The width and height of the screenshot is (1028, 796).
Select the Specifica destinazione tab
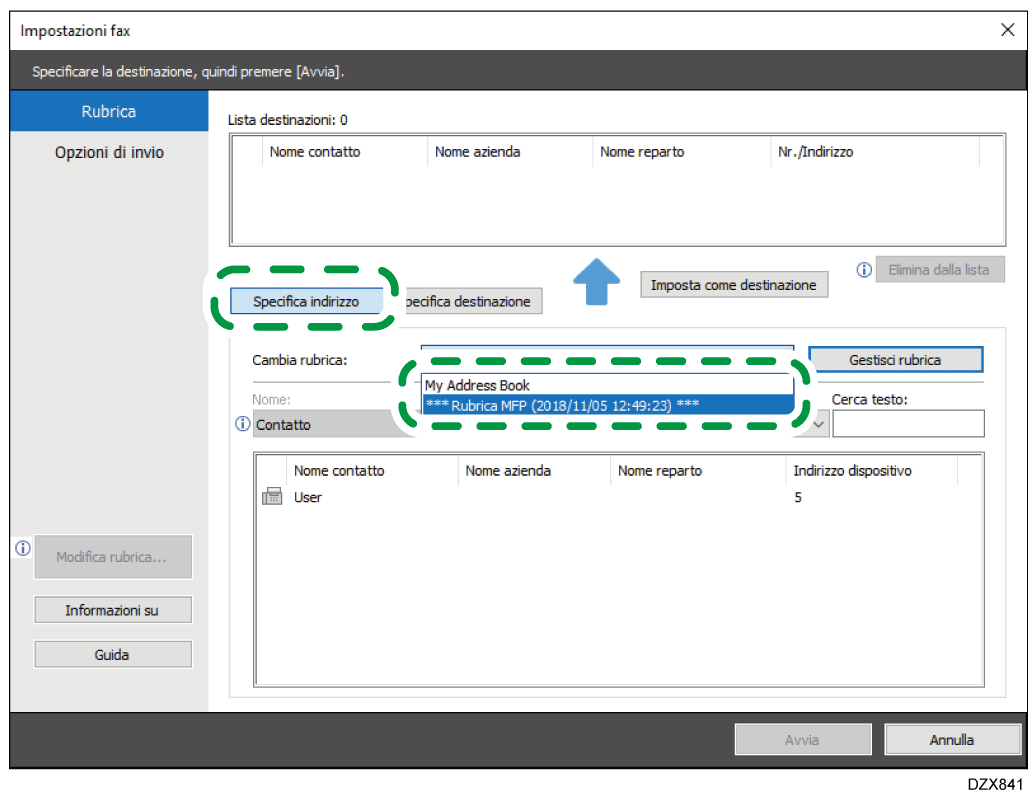(473, 301)
